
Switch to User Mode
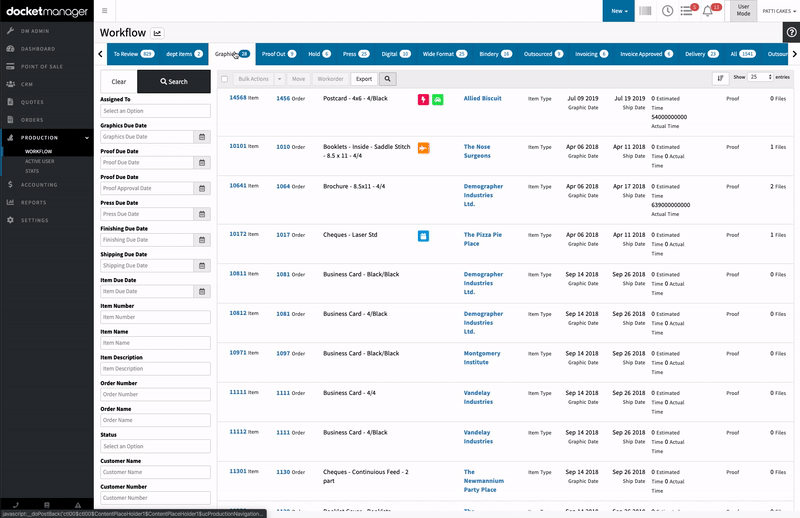point(743,10)
